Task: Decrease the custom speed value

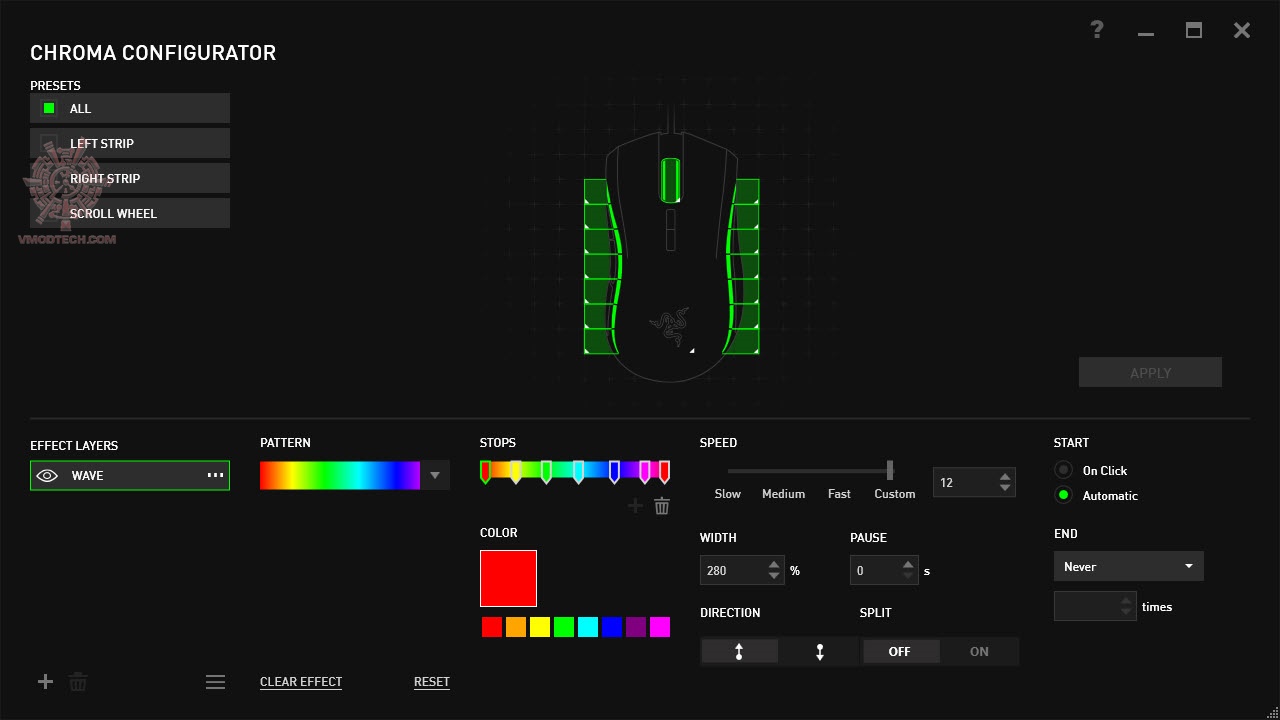Action: coord(1005,488)
